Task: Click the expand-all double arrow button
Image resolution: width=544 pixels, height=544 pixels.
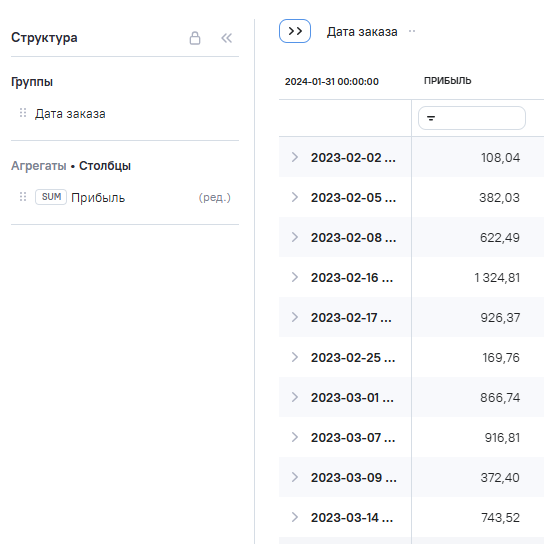Action: click(295, 31)
